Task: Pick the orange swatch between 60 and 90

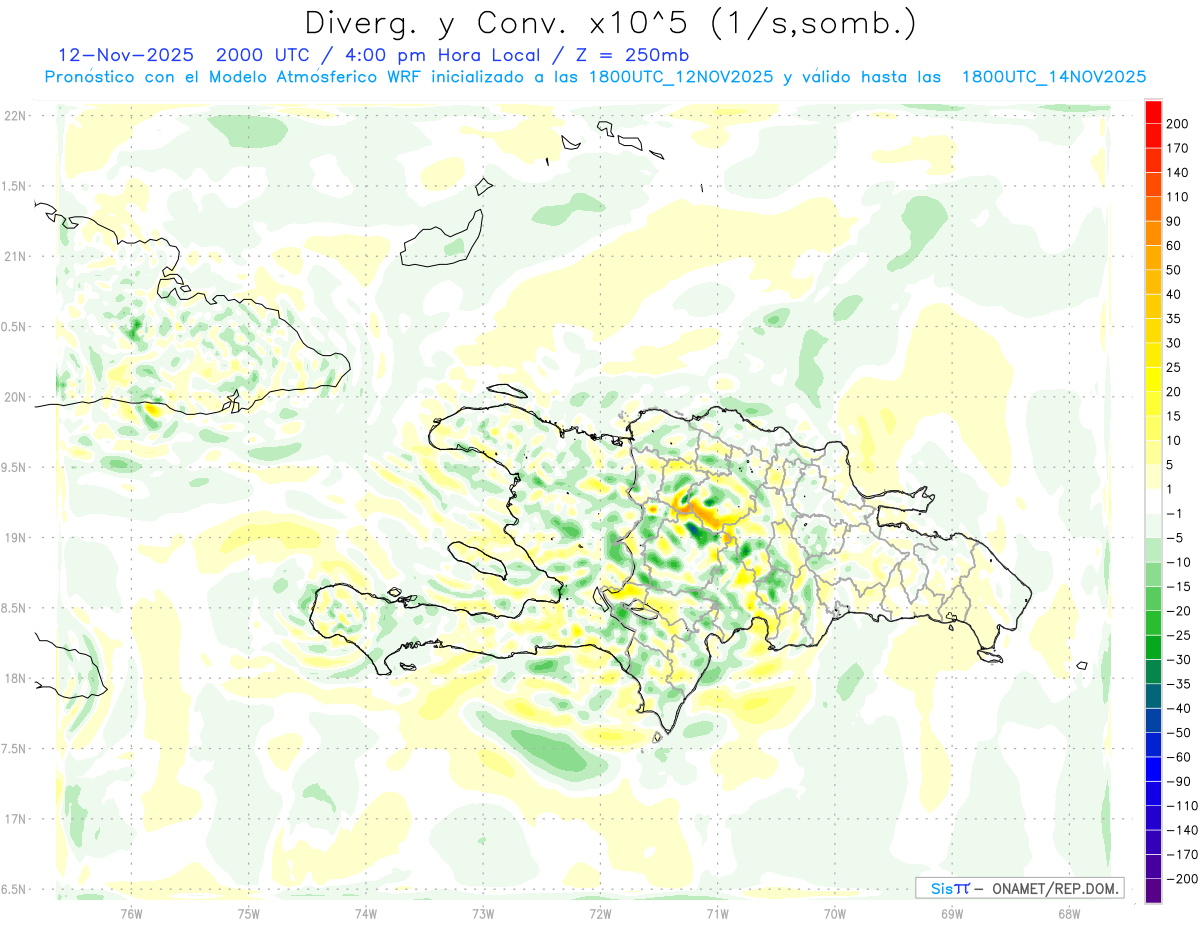Action: (1154, 234)
